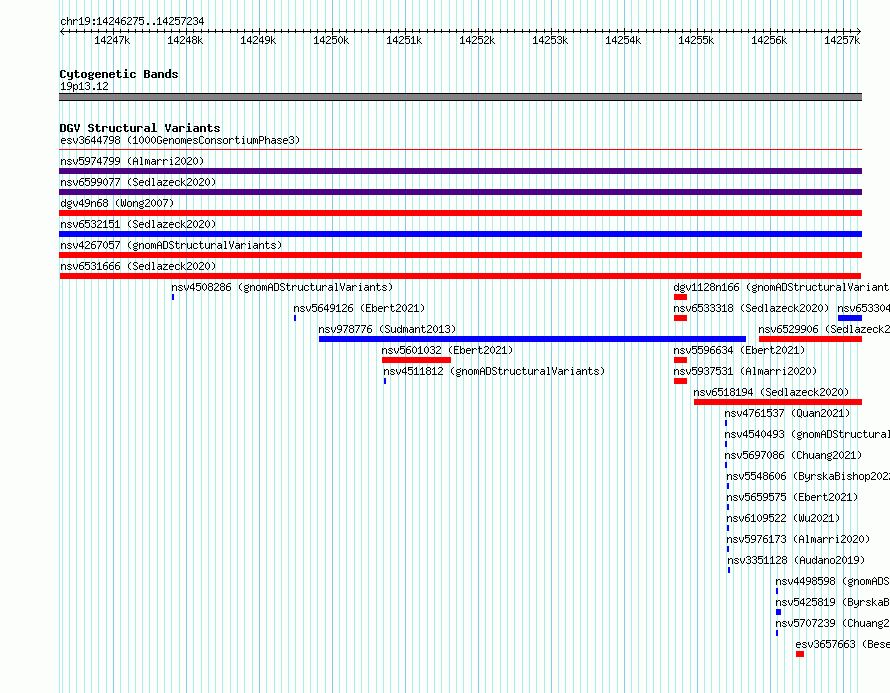Viewport: 890px width, 693px height.
Task: Select the nsv978776 Sudmant2013 blue bar
Action: click(532, 339)
